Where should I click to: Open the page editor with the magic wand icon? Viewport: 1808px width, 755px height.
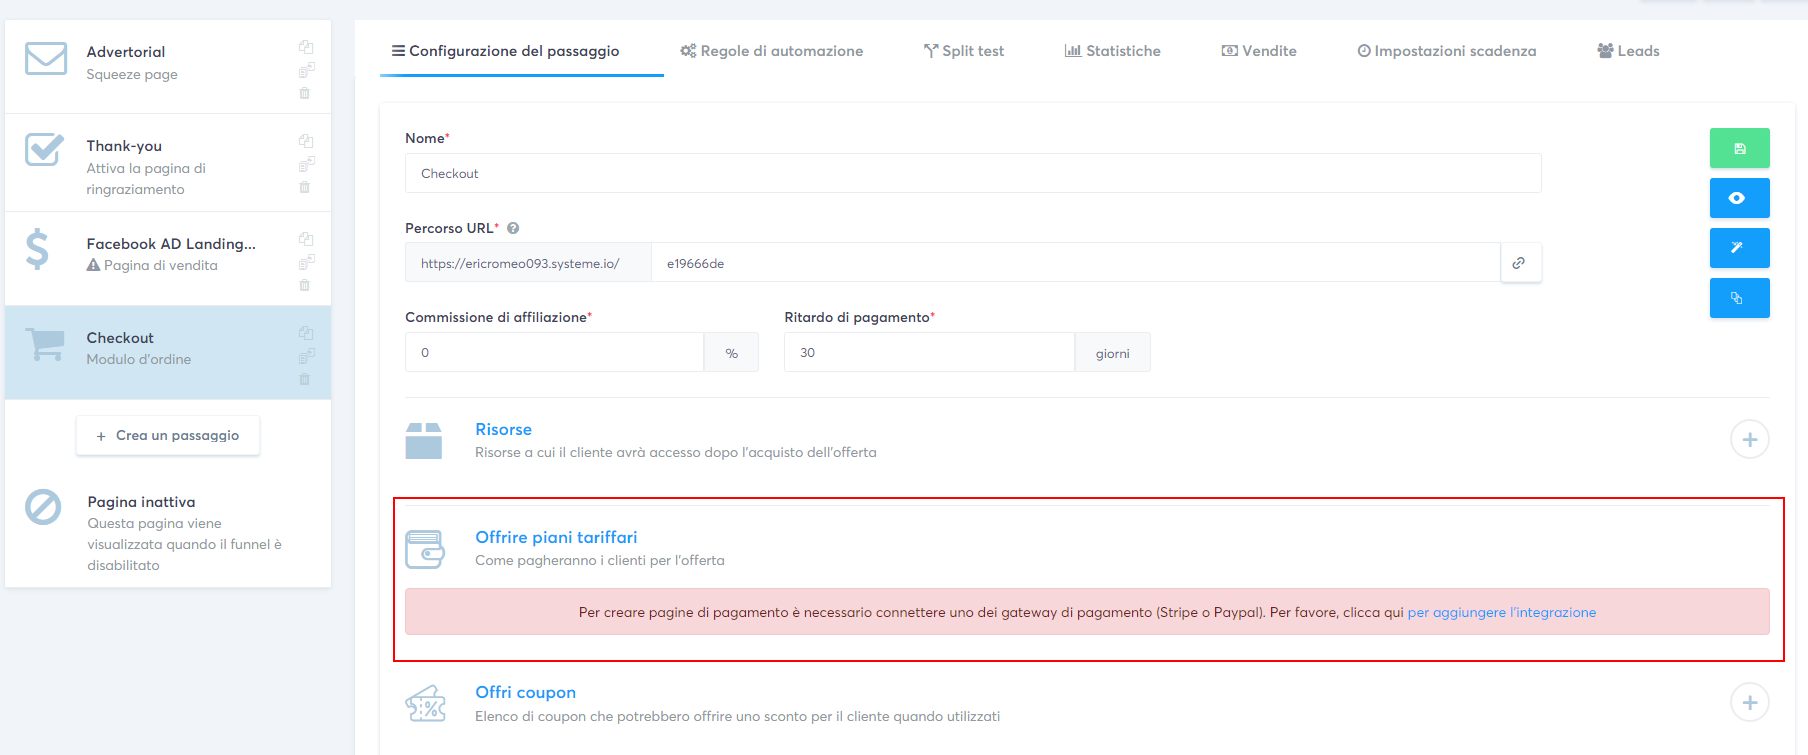(1739, 247)
